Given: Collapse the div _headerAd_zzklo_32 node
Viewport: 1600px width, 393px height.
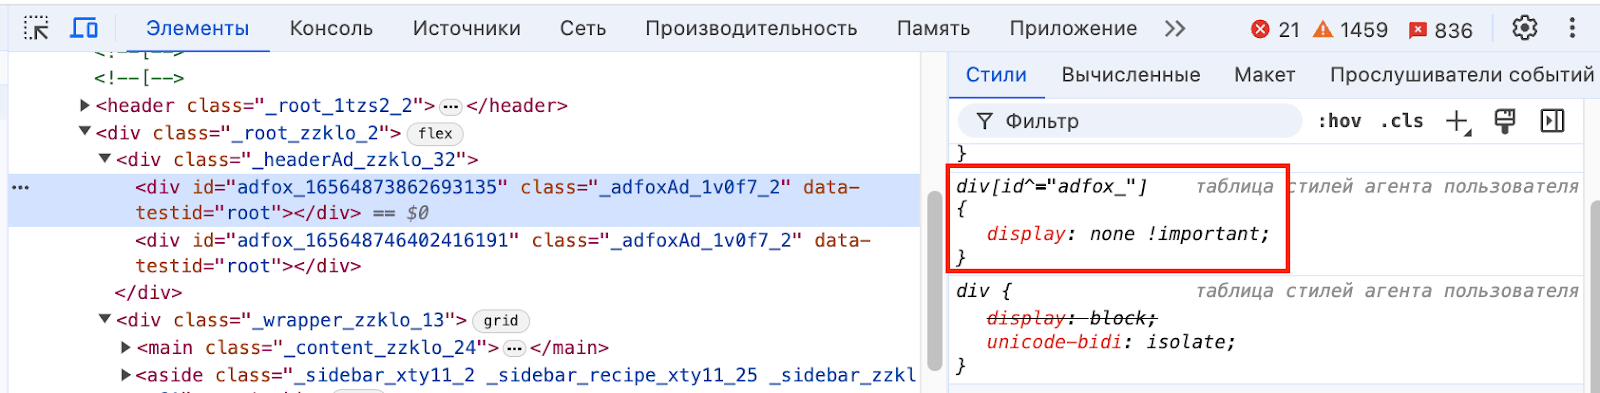Looking at the screenshot, I should [x=105, y=159].
